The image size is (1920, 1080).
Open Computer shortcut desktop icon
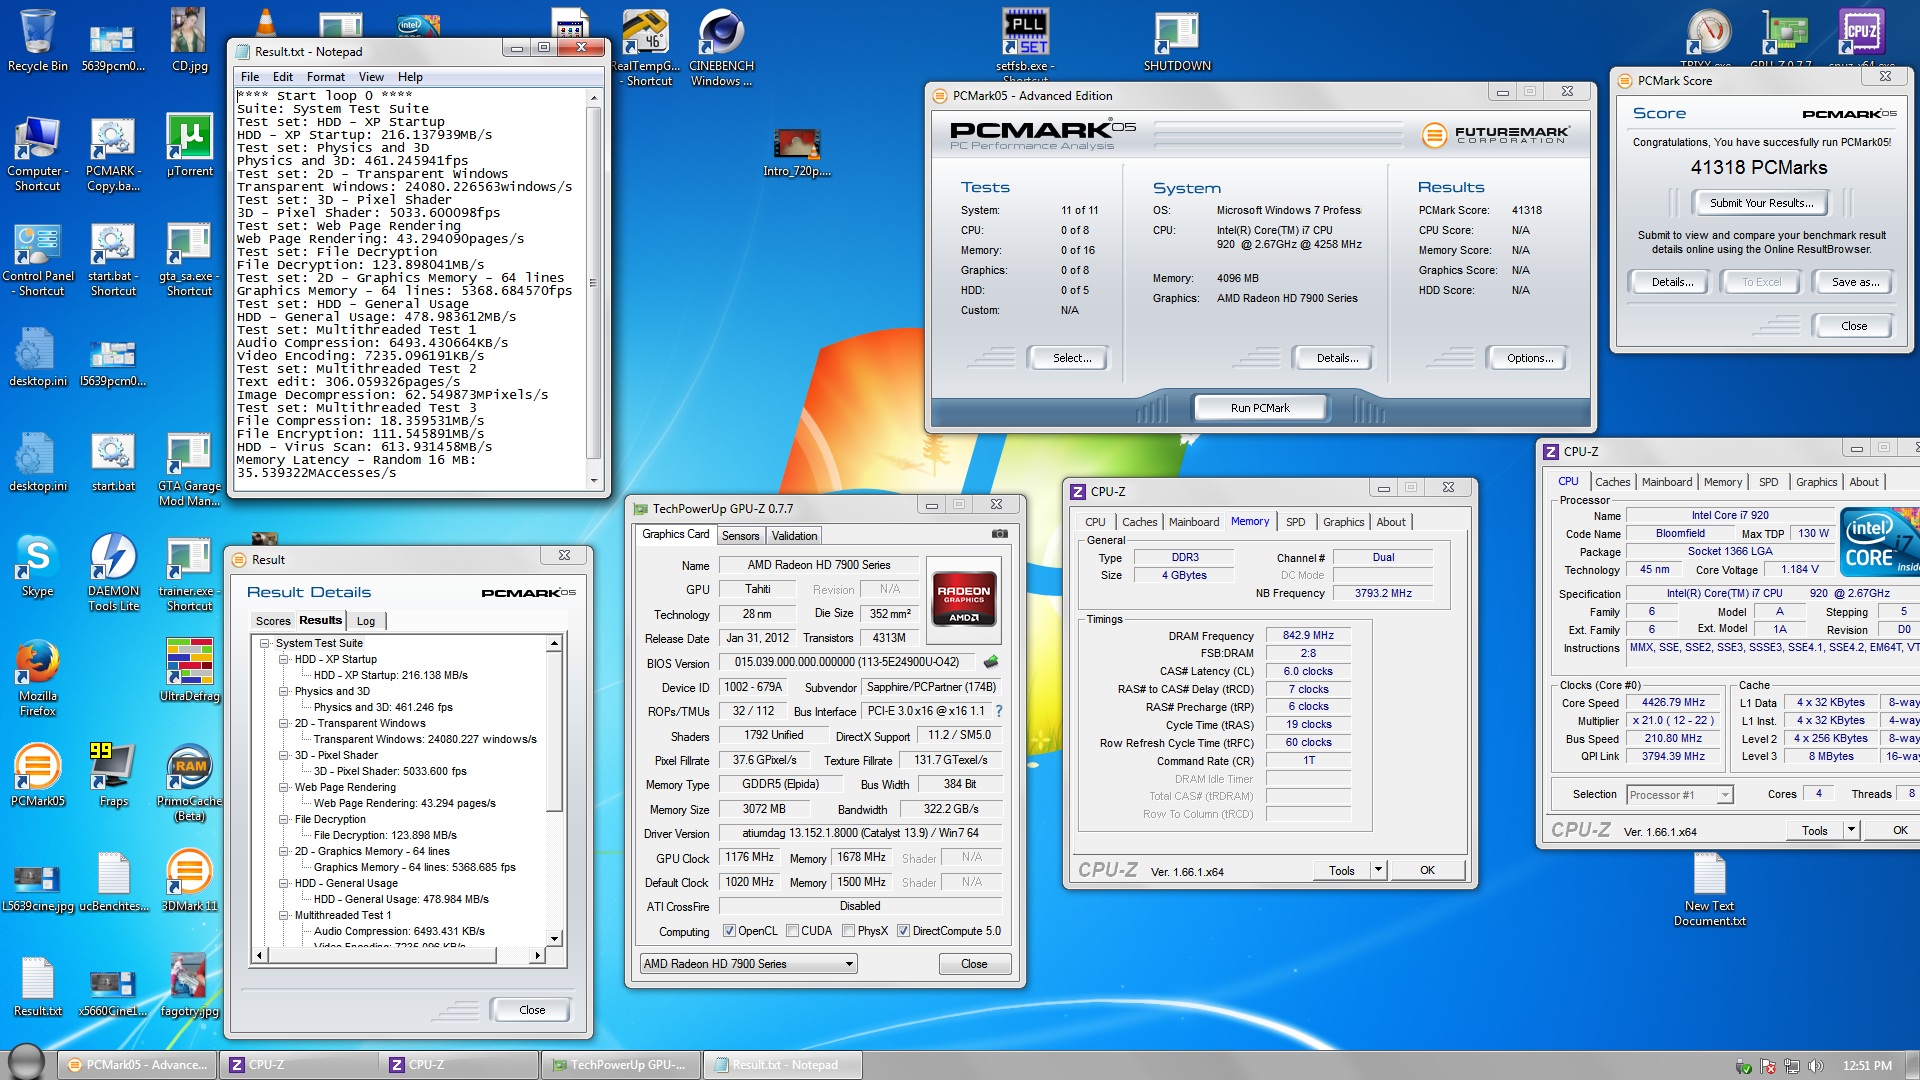pos(38,155)
